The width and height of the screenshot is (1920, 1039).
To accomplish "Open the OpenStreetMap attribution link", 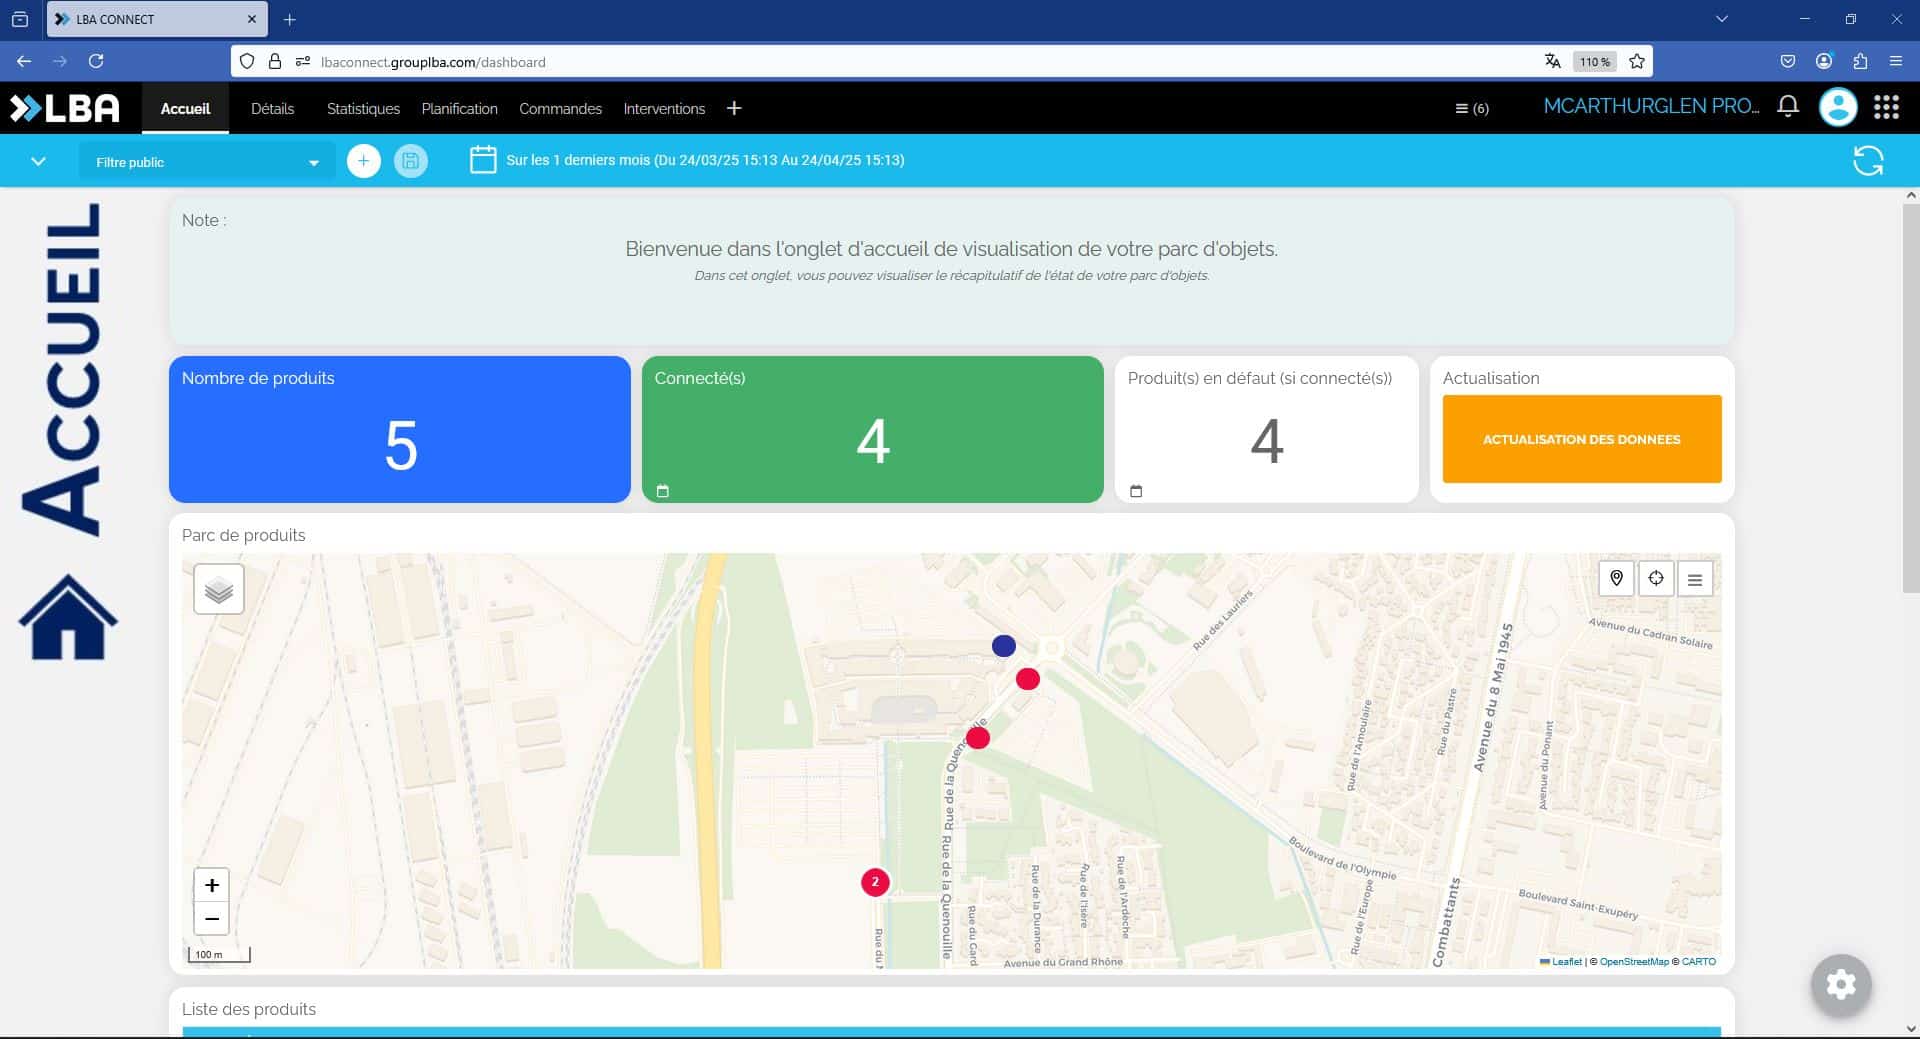I will tap(1634, 962).
